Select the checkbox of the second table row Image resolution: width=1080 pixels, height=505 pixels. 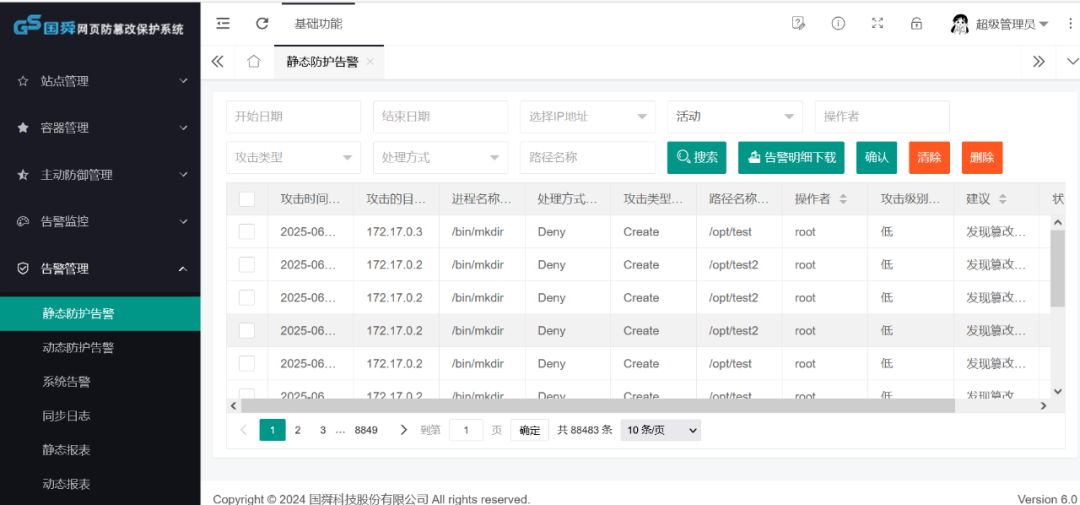[247, 265]
